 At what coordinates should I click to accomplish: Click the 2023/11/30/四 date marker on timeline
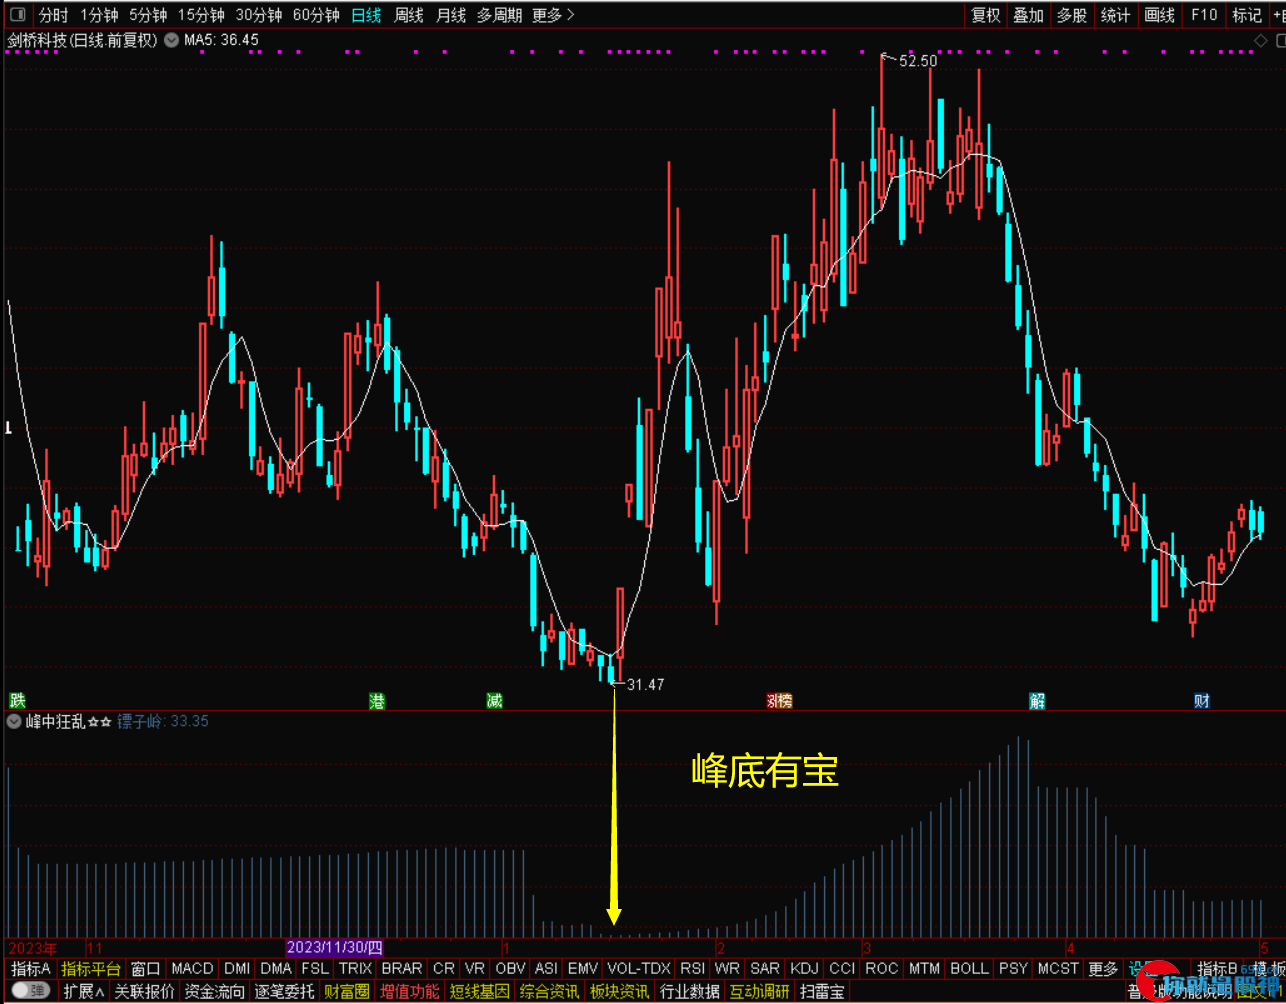334,947
